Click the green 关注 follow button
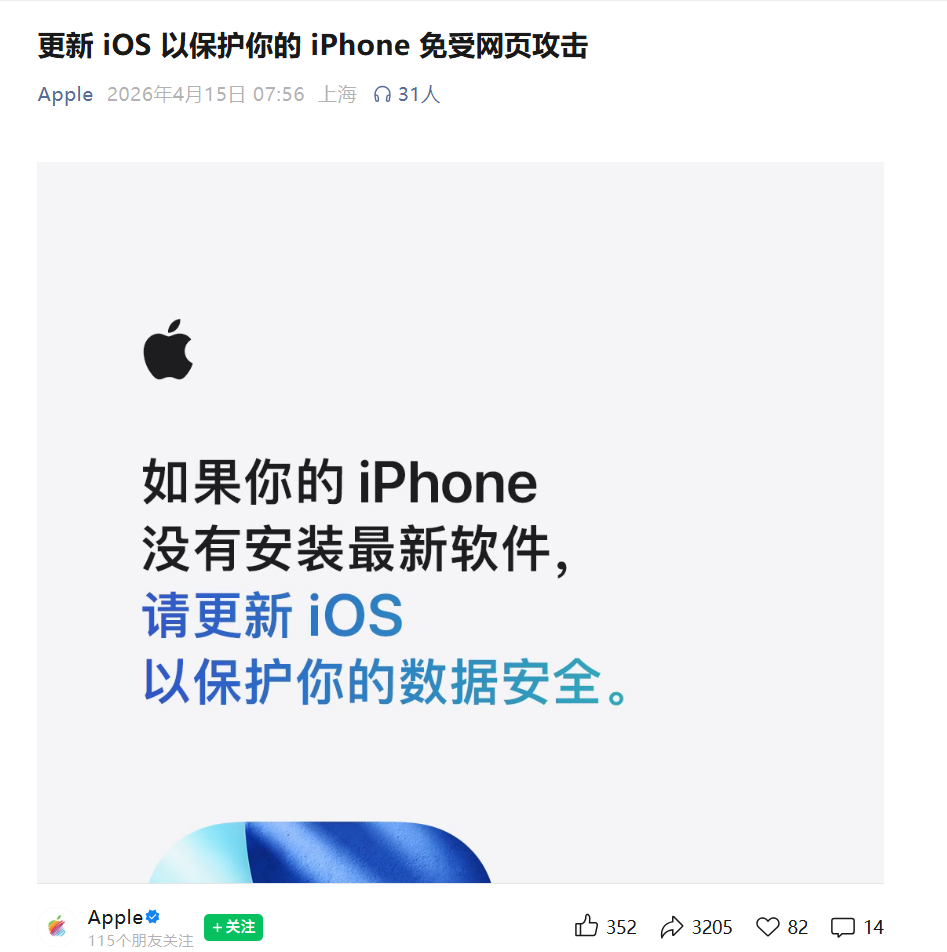The width and height of the screenshot is (947, 952). pyautogui.click(x=234, y=927)
